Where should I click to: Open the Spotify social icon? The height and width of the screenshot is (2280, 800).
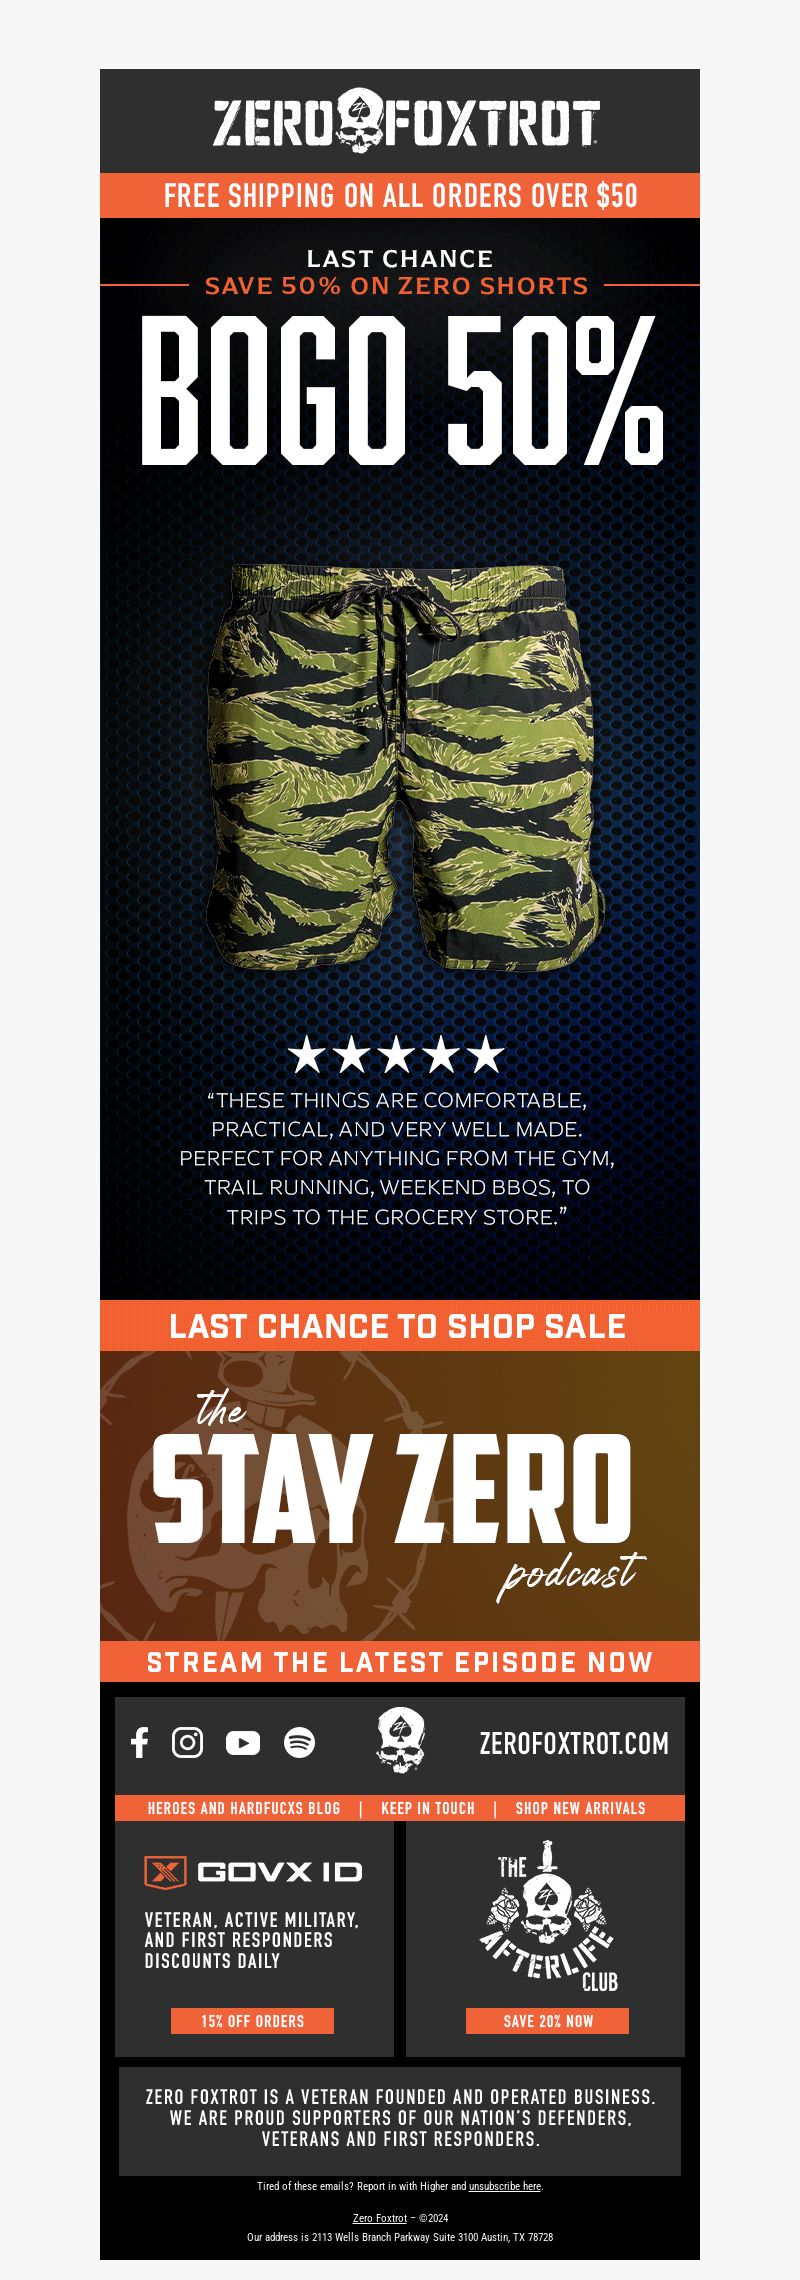point(300,1743)
